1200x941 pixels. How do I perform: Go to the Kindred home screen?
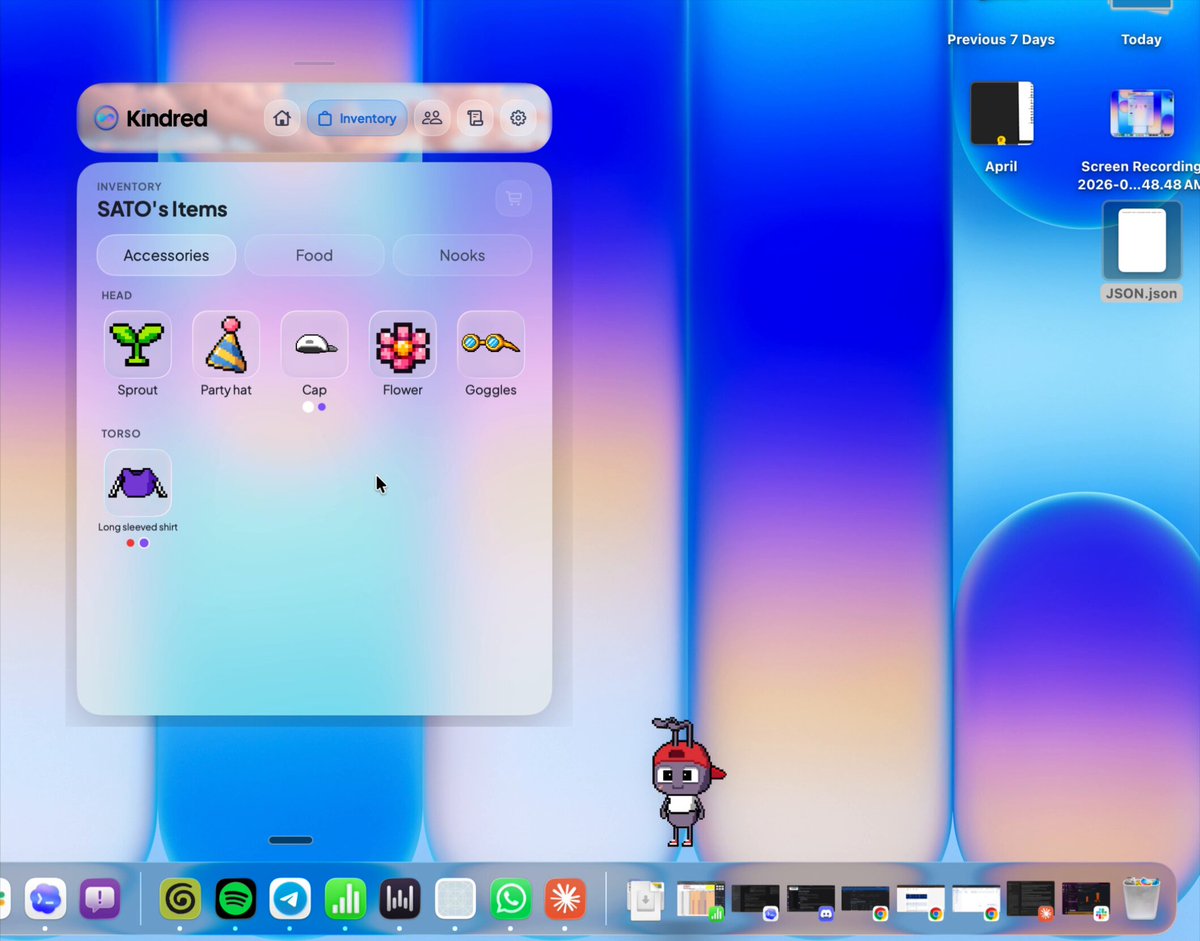pos(282,118)
